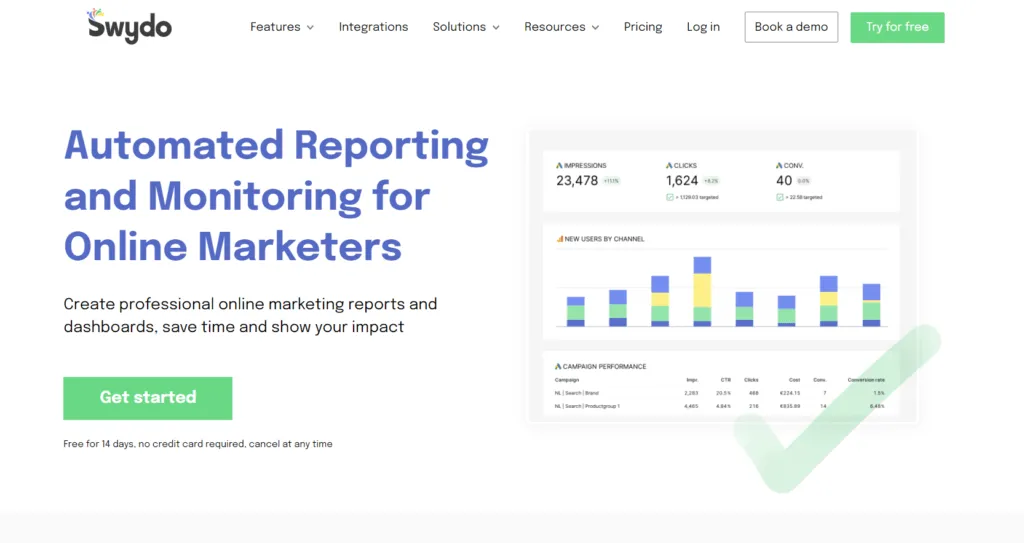Click Google Ads icon beside IMPRESSIONS

click(x=559, y=166)
